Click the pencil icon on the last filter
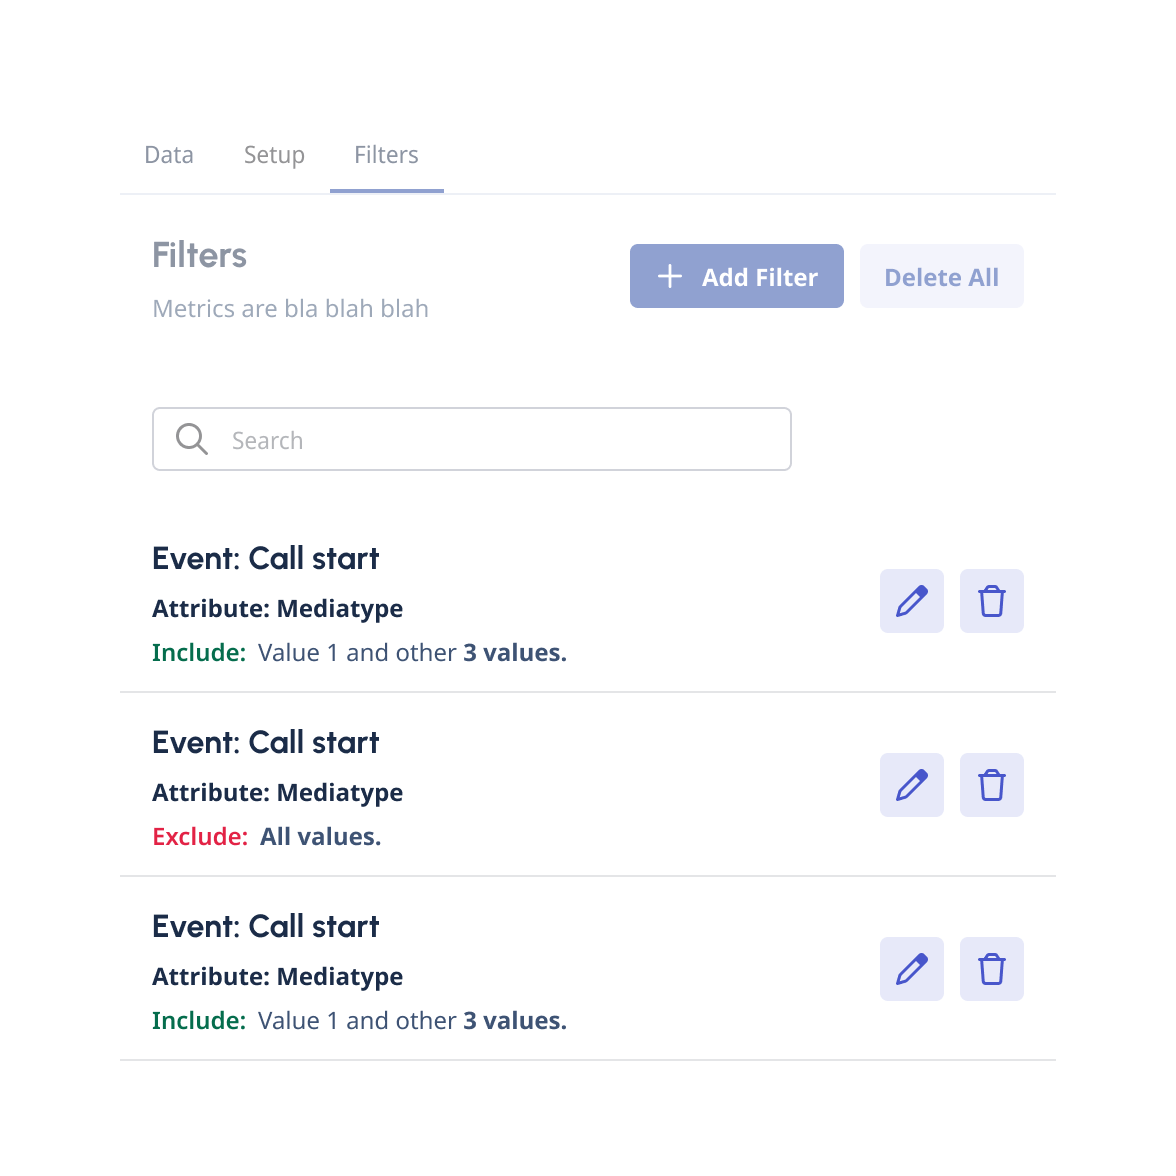 coord(911,969)
